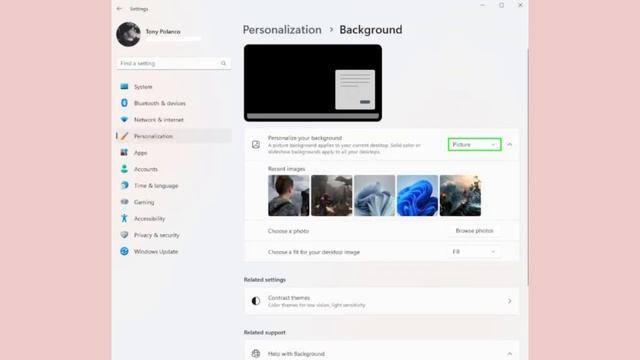640x360 pixels.
Task: Select the recent image of a boy's head
Action: click(x=289, y=196)
